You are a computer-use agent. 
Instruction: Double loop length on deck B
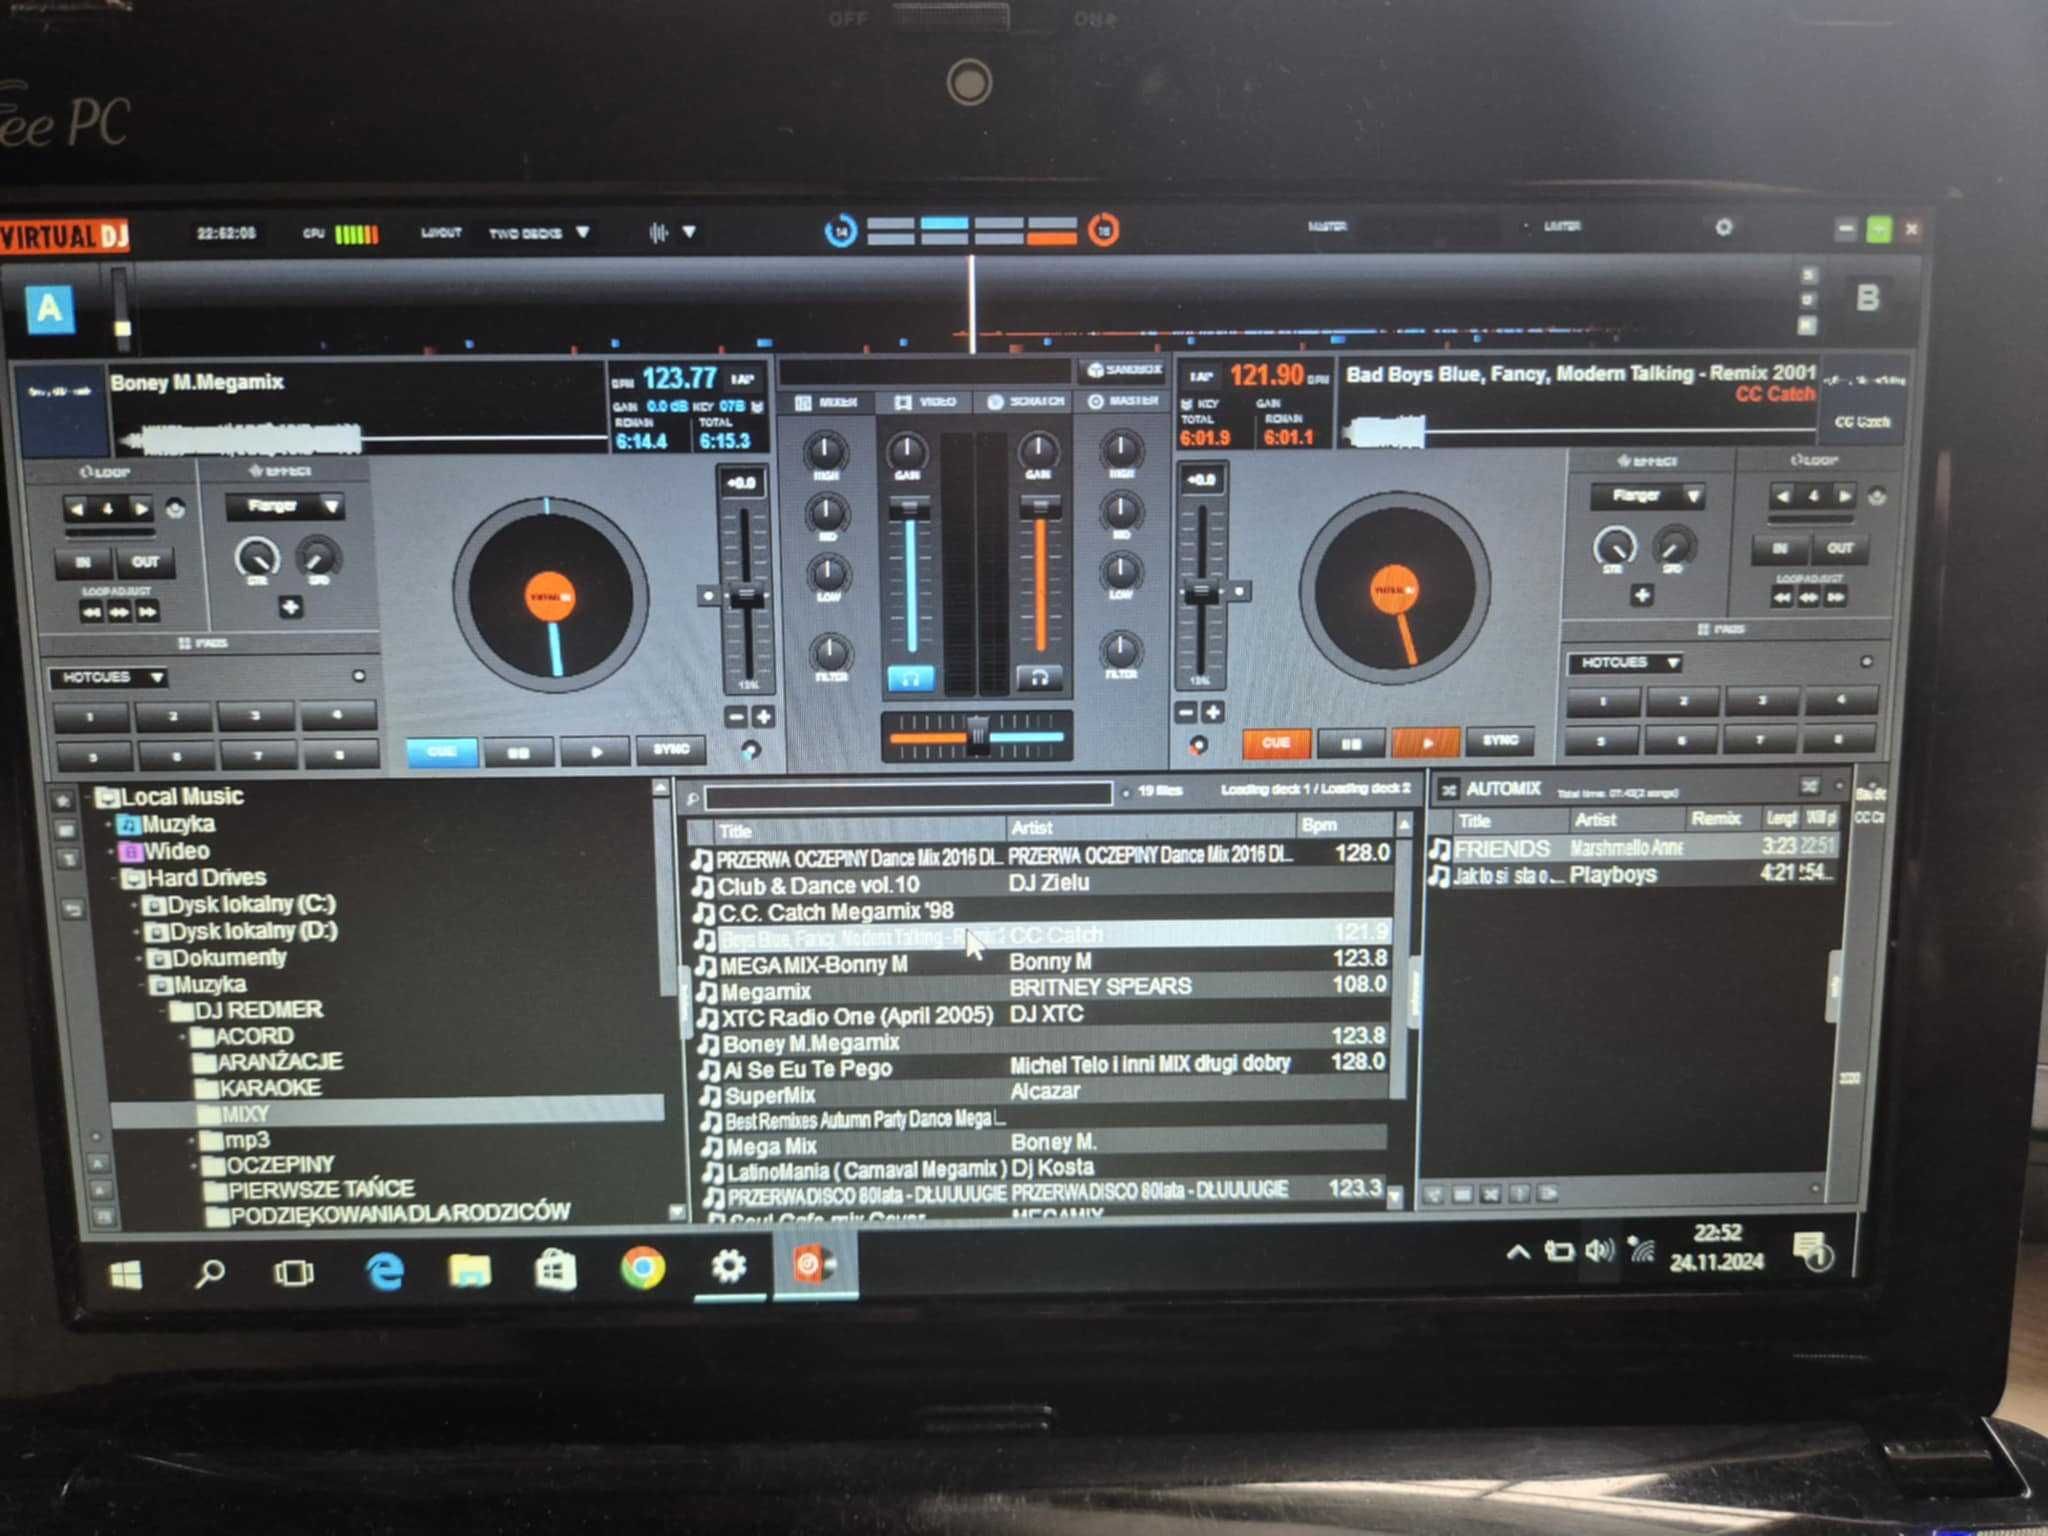pyautogui.click(x=1844, y=495)
